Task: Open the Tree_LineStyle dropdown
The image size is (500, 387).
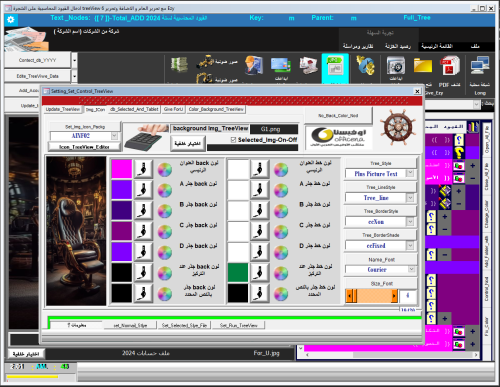Action: [x=410, y=198]
